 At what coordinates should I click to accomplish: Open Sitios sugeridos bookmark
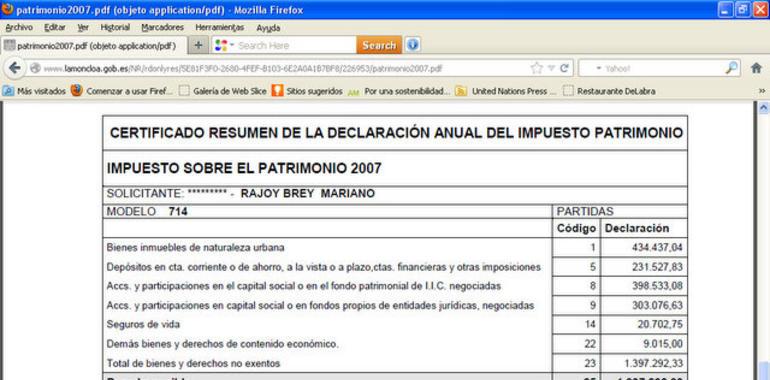(x=308, y=91)
